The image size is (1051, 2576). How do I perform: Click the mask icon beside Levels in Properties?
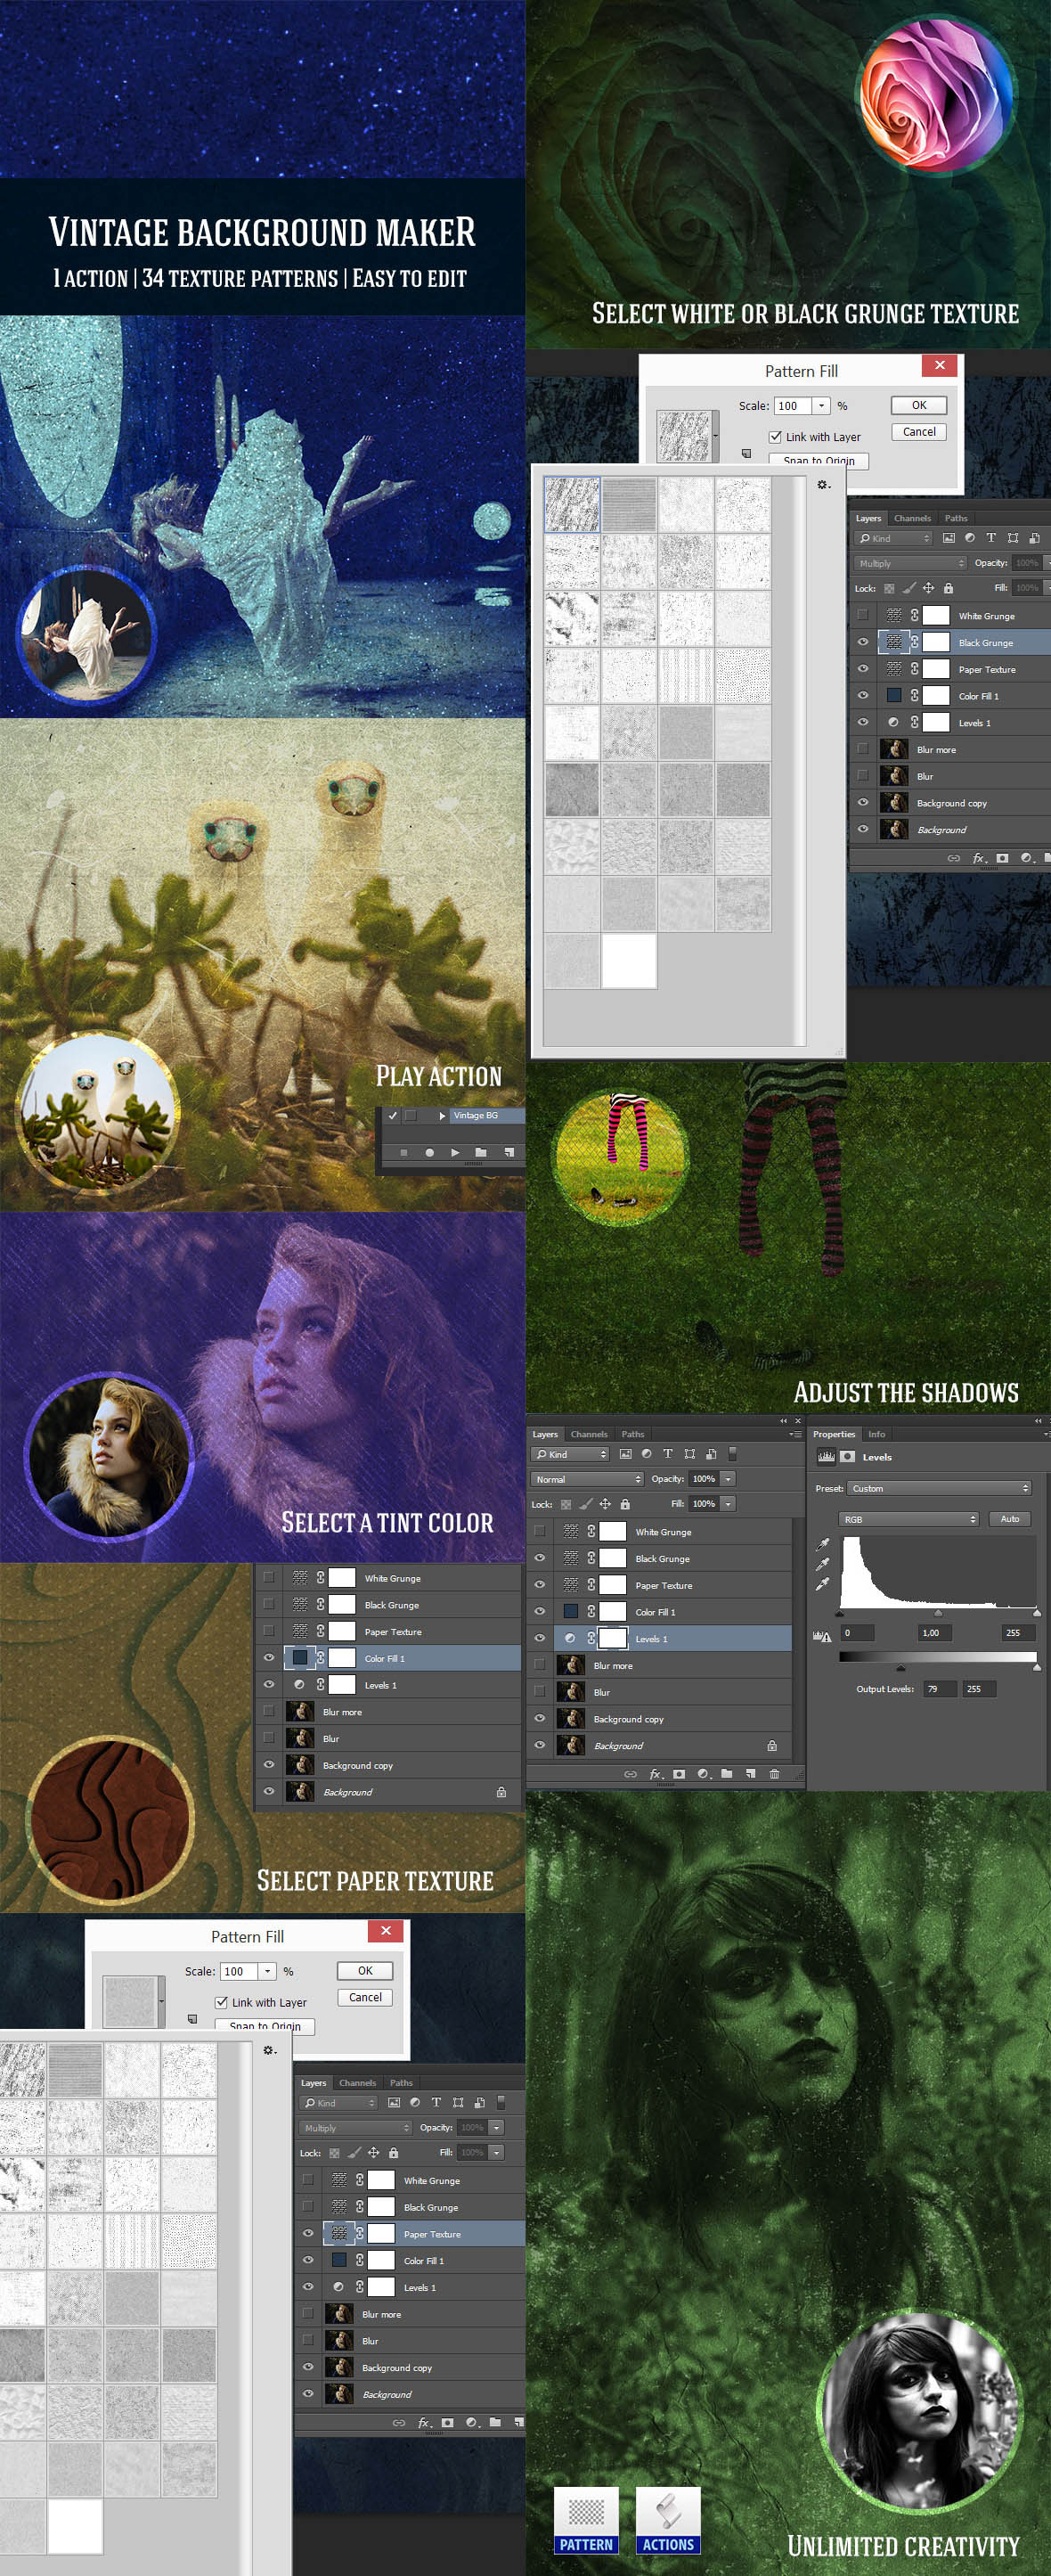pyautogui.click(x=847, y=1456)
